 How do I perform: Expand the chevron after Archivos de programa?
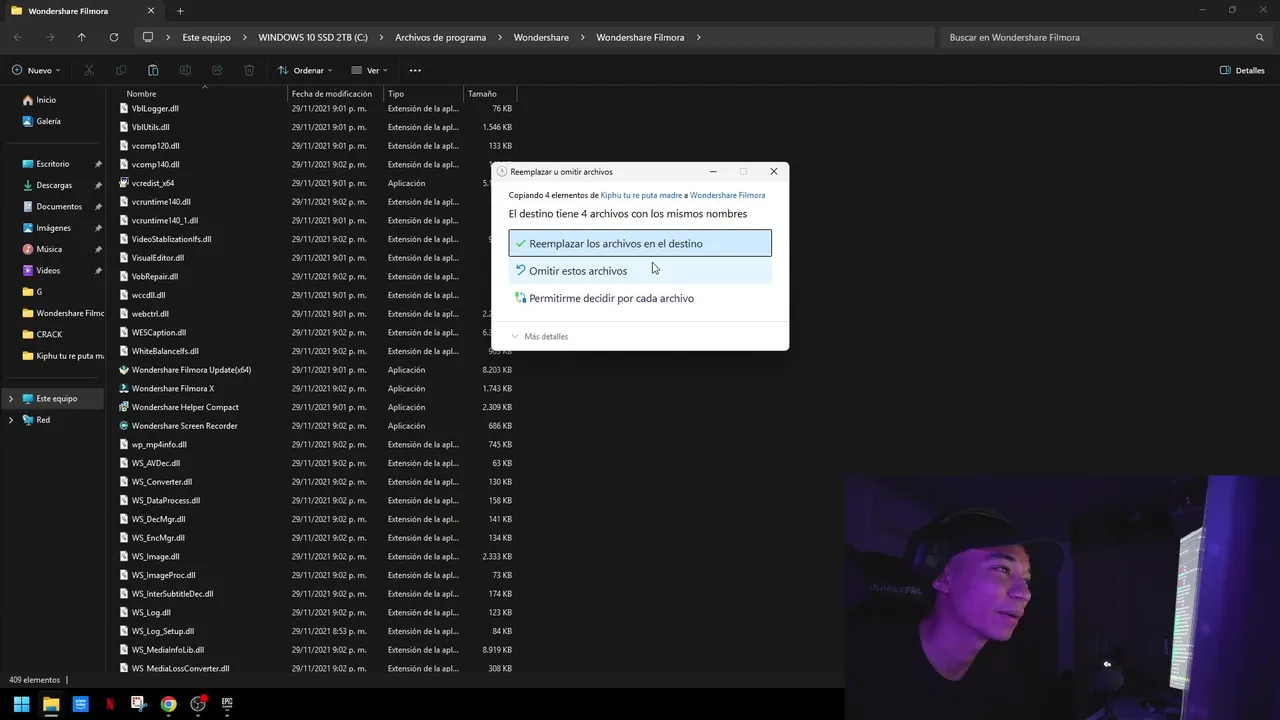point(499,37)
